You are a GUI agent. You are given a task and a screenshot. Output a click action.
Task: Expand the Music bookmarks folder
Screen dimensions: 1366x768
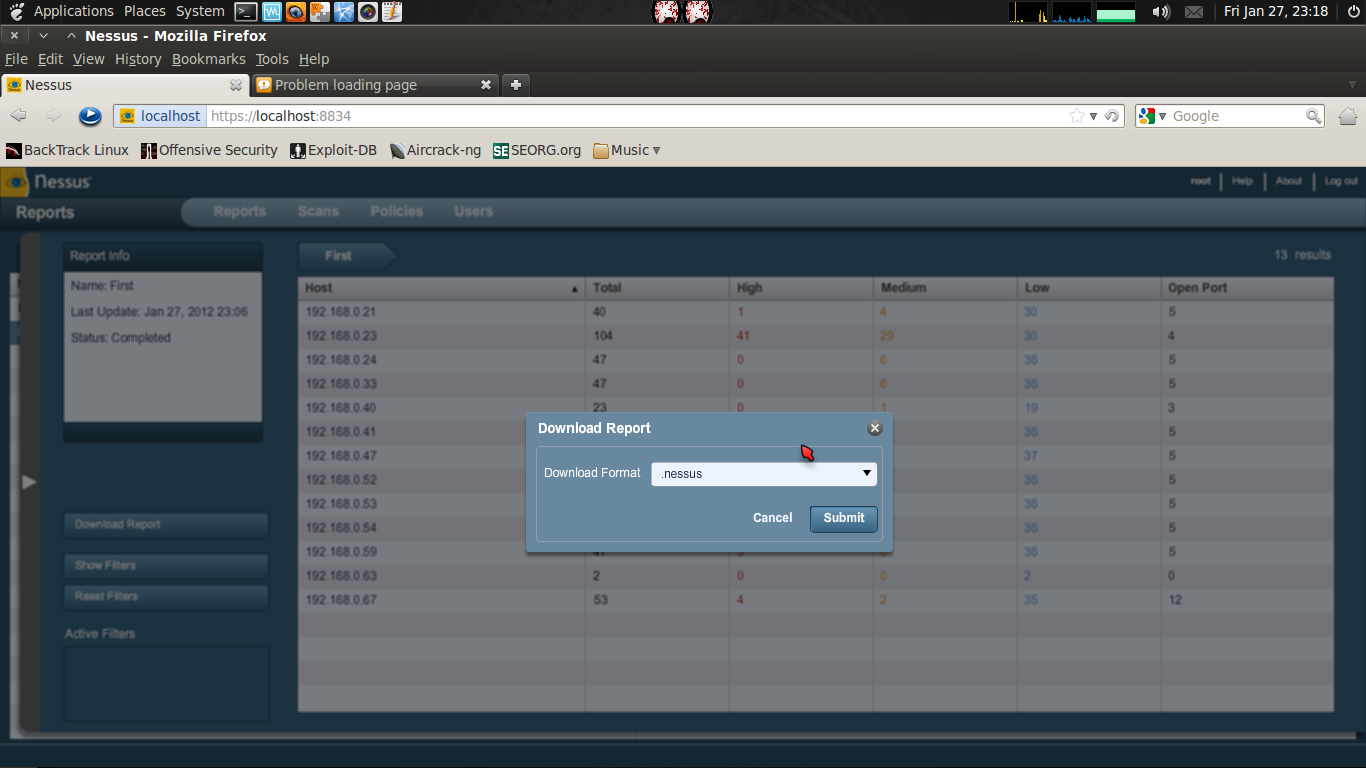pyautogui.click(x=627, y=150)
